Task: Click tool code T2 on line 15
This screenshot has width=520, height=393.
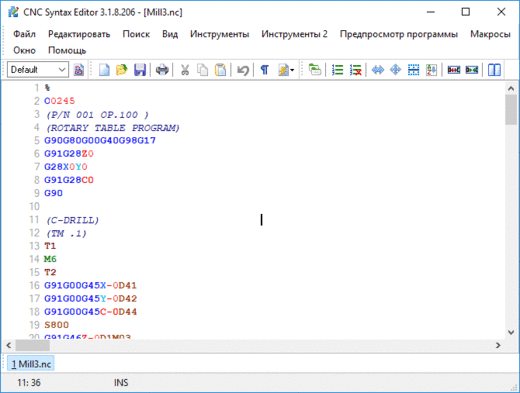Action: [x=50, y=272]
